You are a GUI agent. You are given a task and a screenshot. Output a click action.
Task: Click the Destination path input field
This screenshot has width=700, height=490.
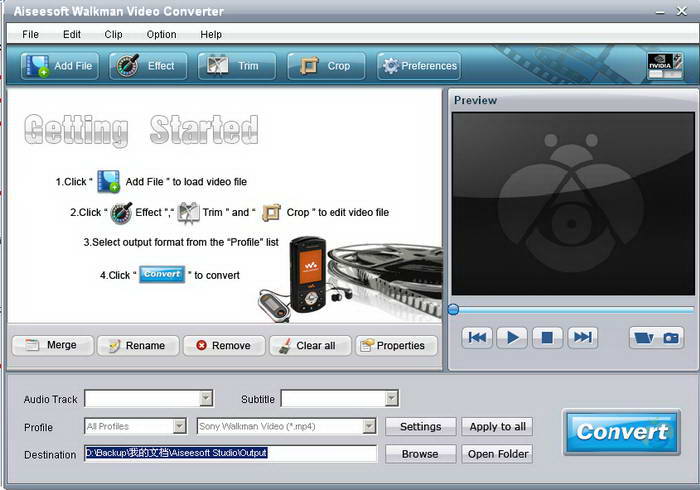pos(230,453)
